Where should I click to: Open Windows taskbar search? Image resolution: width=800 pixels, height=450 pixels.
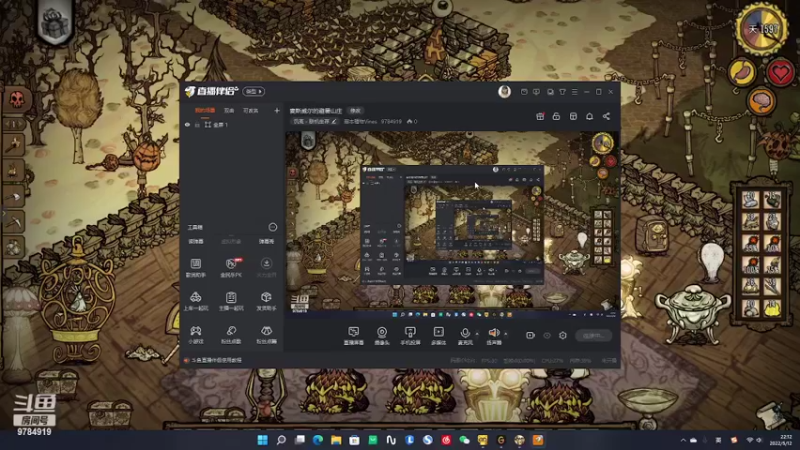[x=281, y=440]
